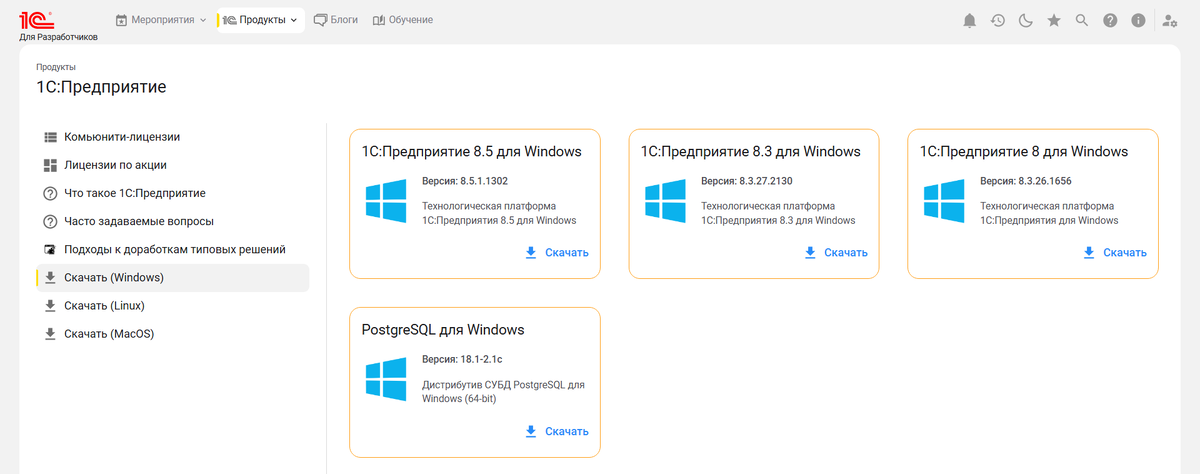Viewport: 1200px width, 474px height.
Task: Click the info circle icon
Action: 1137,20
